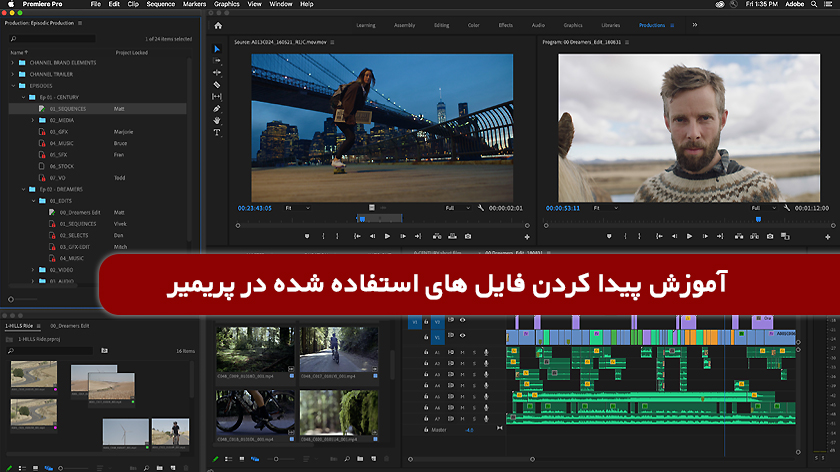Open Program monitor Full resolution dropdown
The width and height of the screenshot is (840, 472).
click(763, 208)
